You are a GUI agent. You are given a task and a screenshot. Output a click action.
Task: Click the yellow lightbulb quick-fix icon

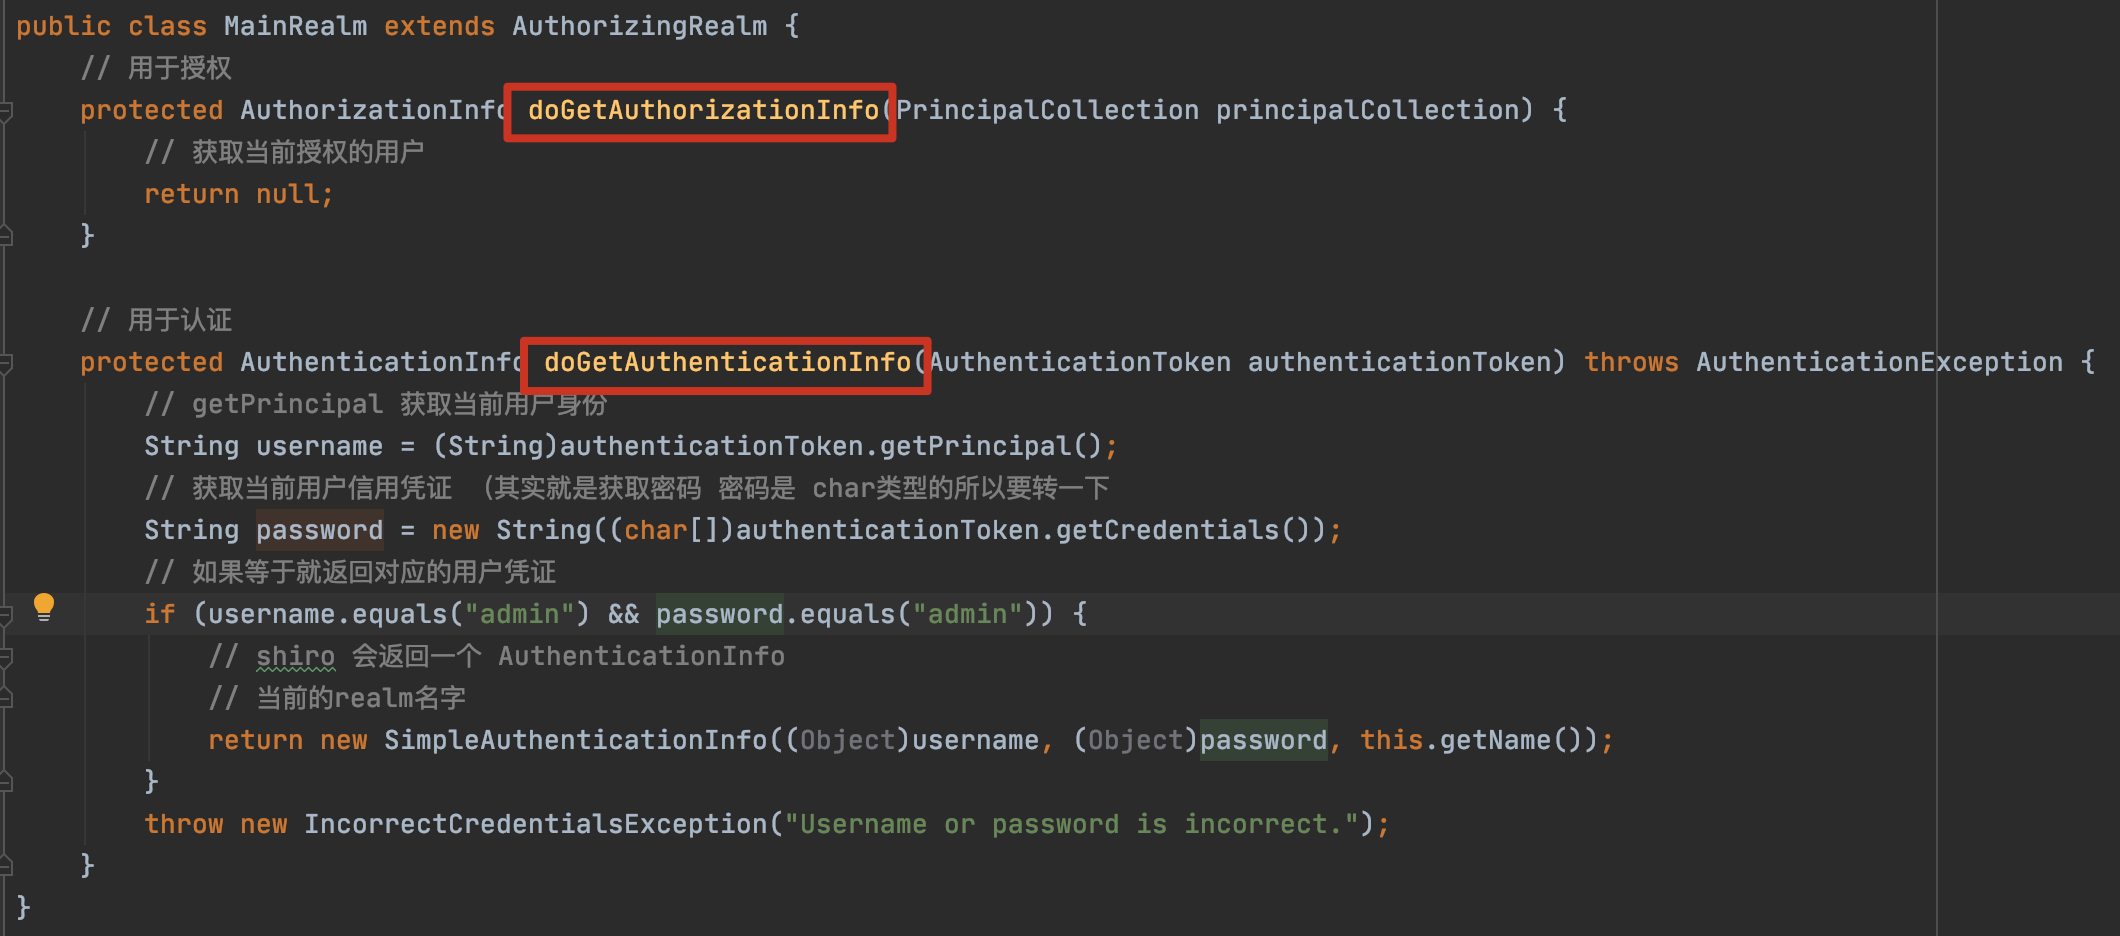(44, 606)
